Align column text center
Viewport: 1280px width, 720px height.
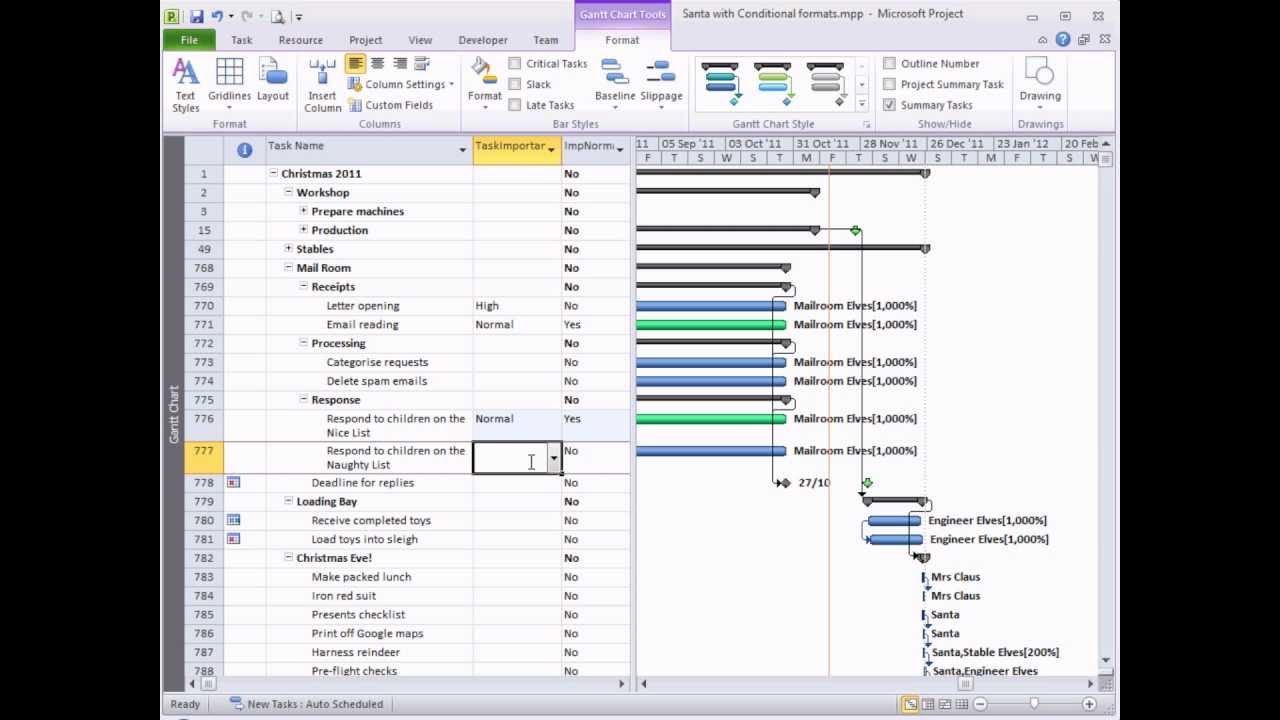coord(377,64)
